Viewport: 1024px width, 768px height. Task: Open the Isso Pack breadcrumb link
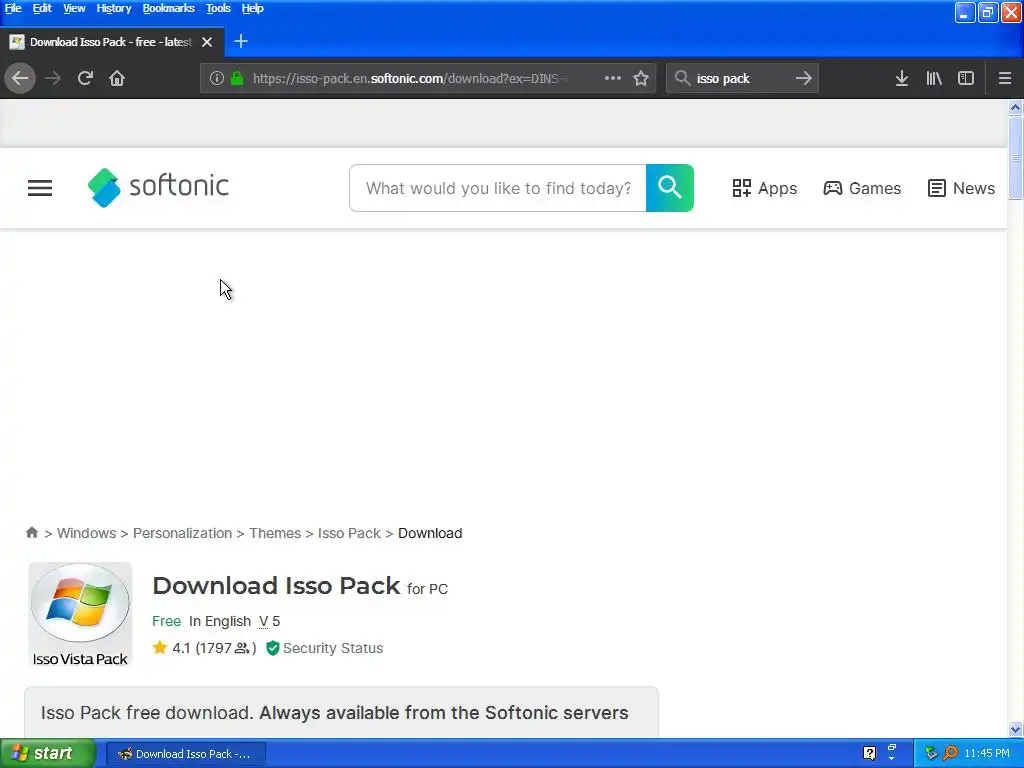349,533
